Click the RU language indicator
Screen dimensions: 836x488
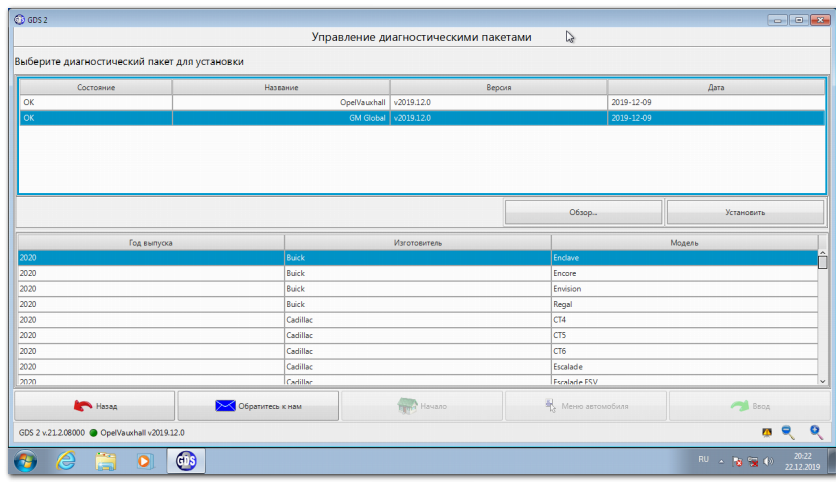coord(703,459)
